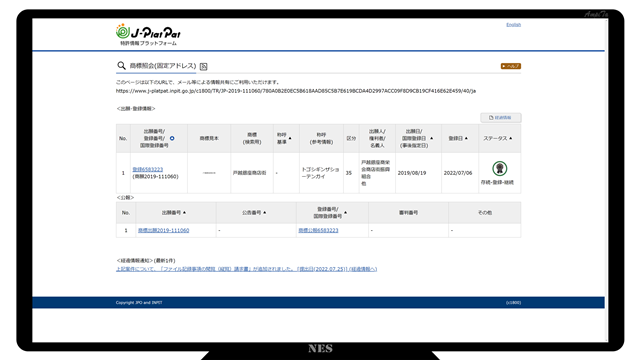Click the status text 存続-登録-継続
The width and height of the screenshot is (640, 360).
[497, 182]
